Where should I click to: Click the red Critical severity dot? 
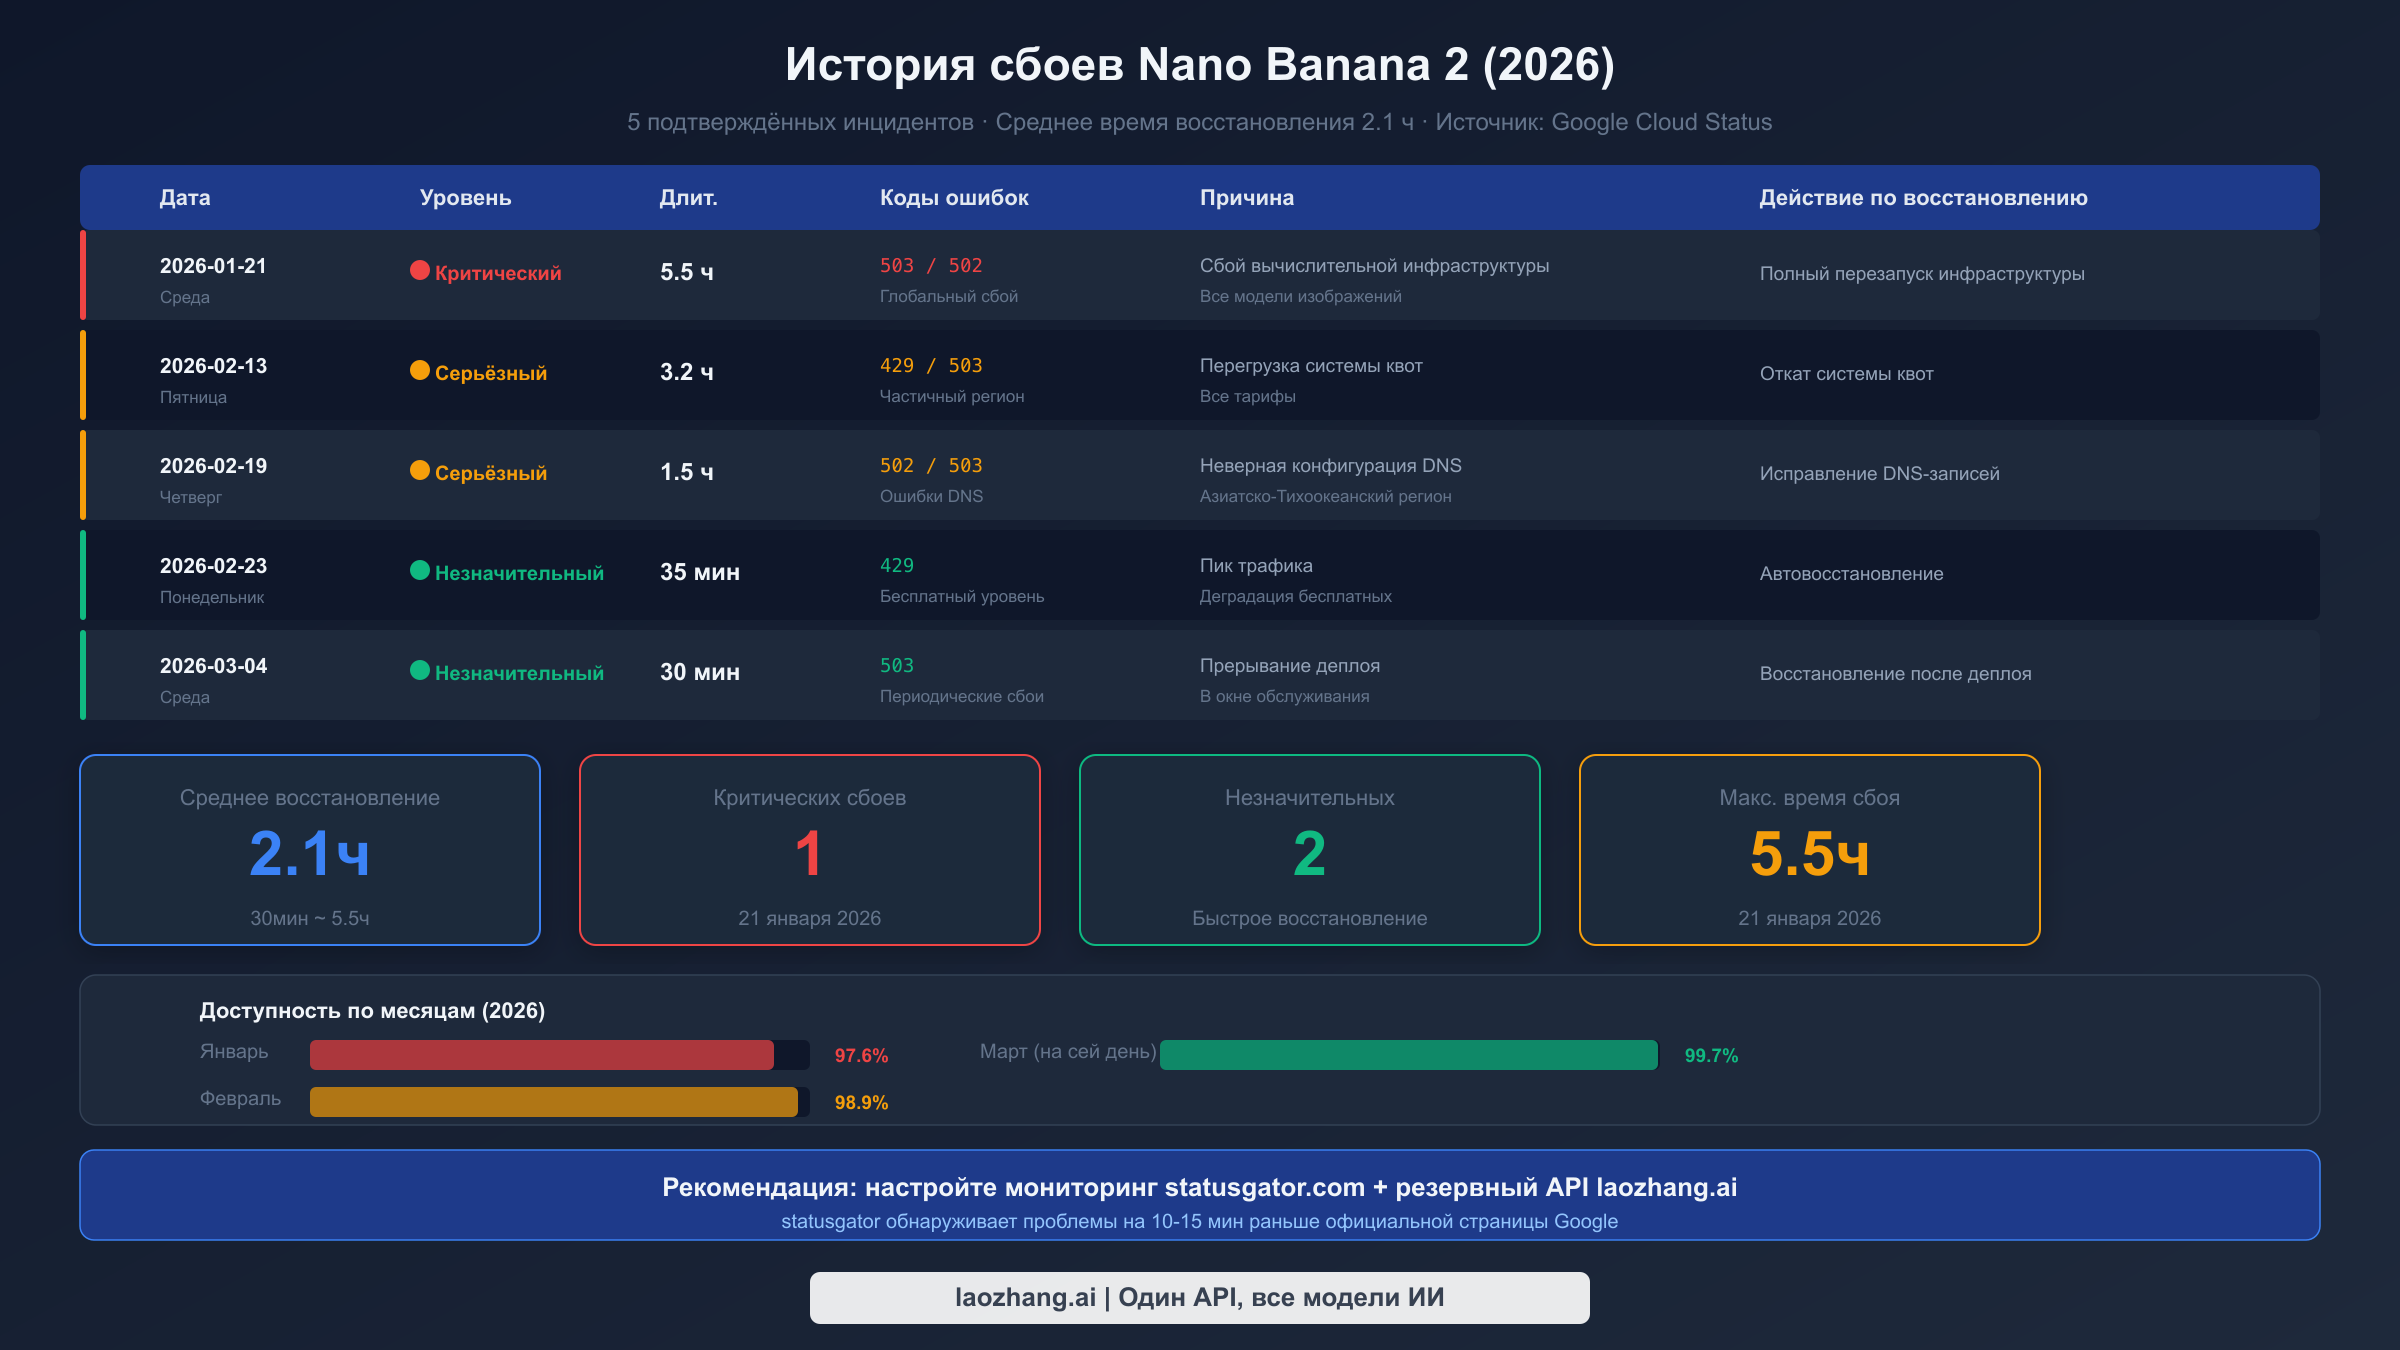419,271
